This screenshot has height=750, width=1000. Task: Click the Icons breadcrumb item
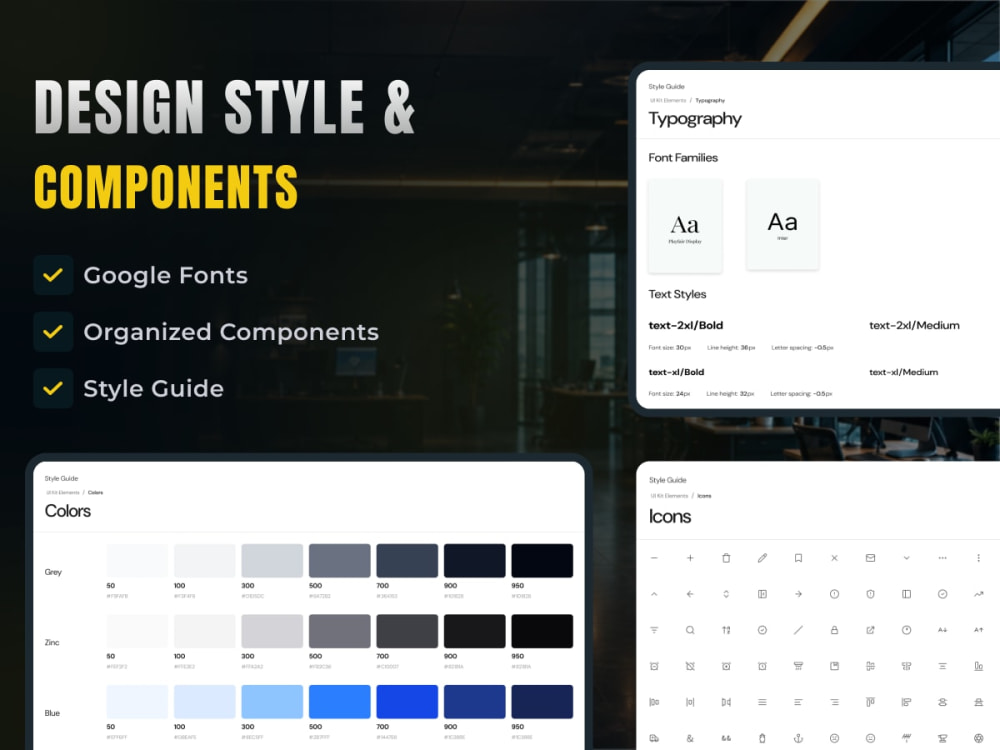tap(704, 496)
